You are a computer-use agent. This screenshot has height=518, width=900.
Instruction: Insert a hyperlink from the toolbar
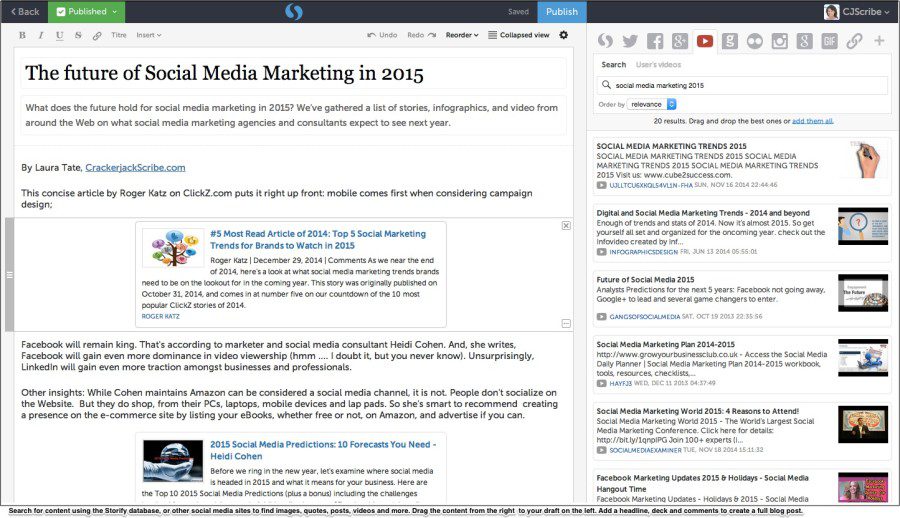(97, 35)
